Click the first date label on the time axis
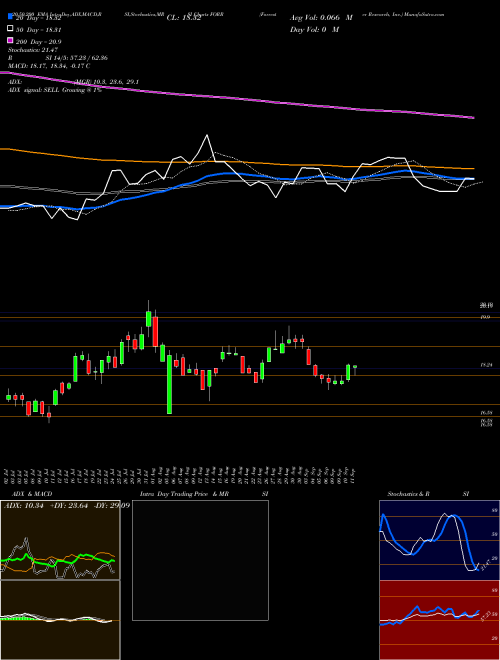500x660 pixels. tap(8, 476)
